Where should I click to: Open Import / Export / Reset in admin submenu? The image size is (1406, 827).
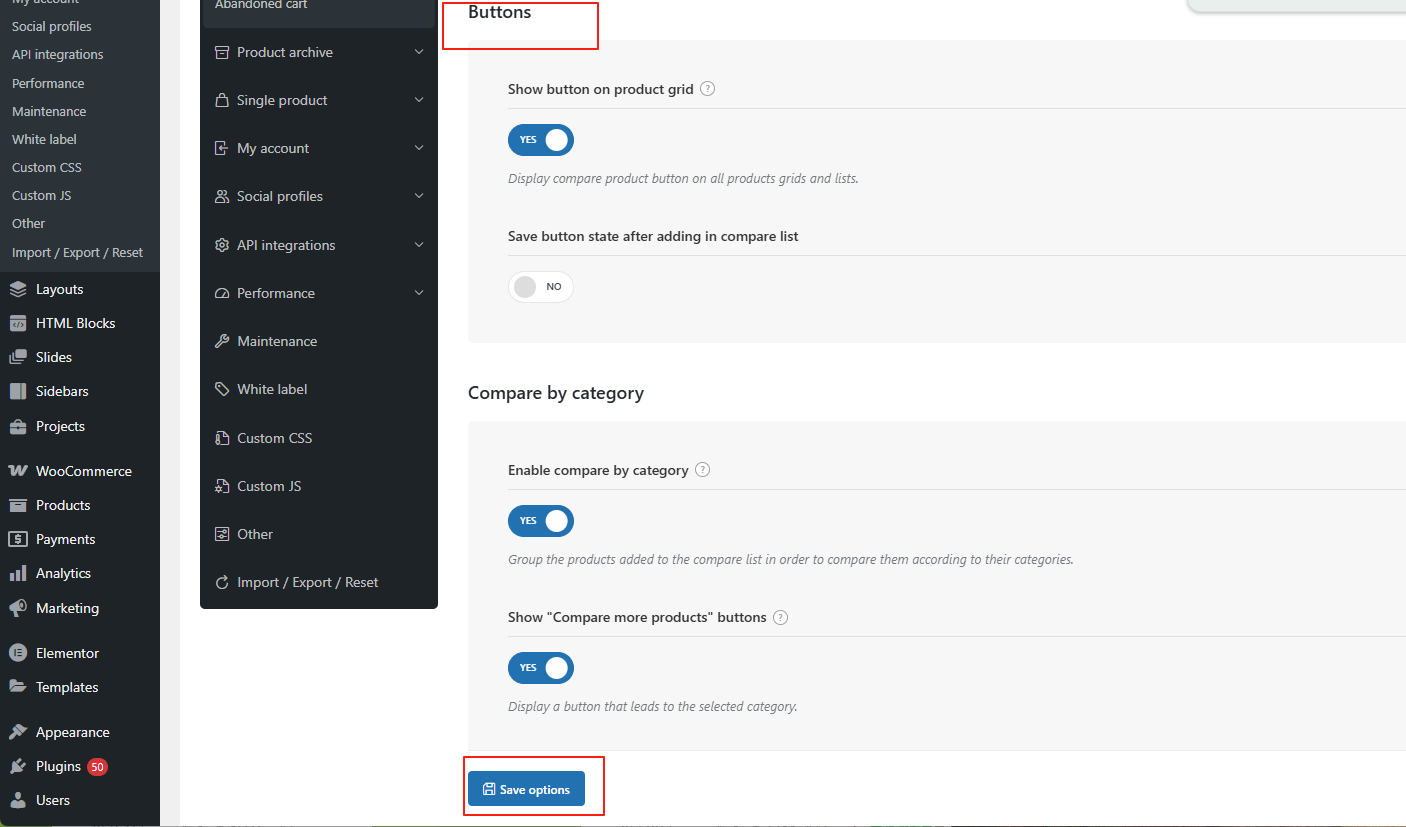77,252
